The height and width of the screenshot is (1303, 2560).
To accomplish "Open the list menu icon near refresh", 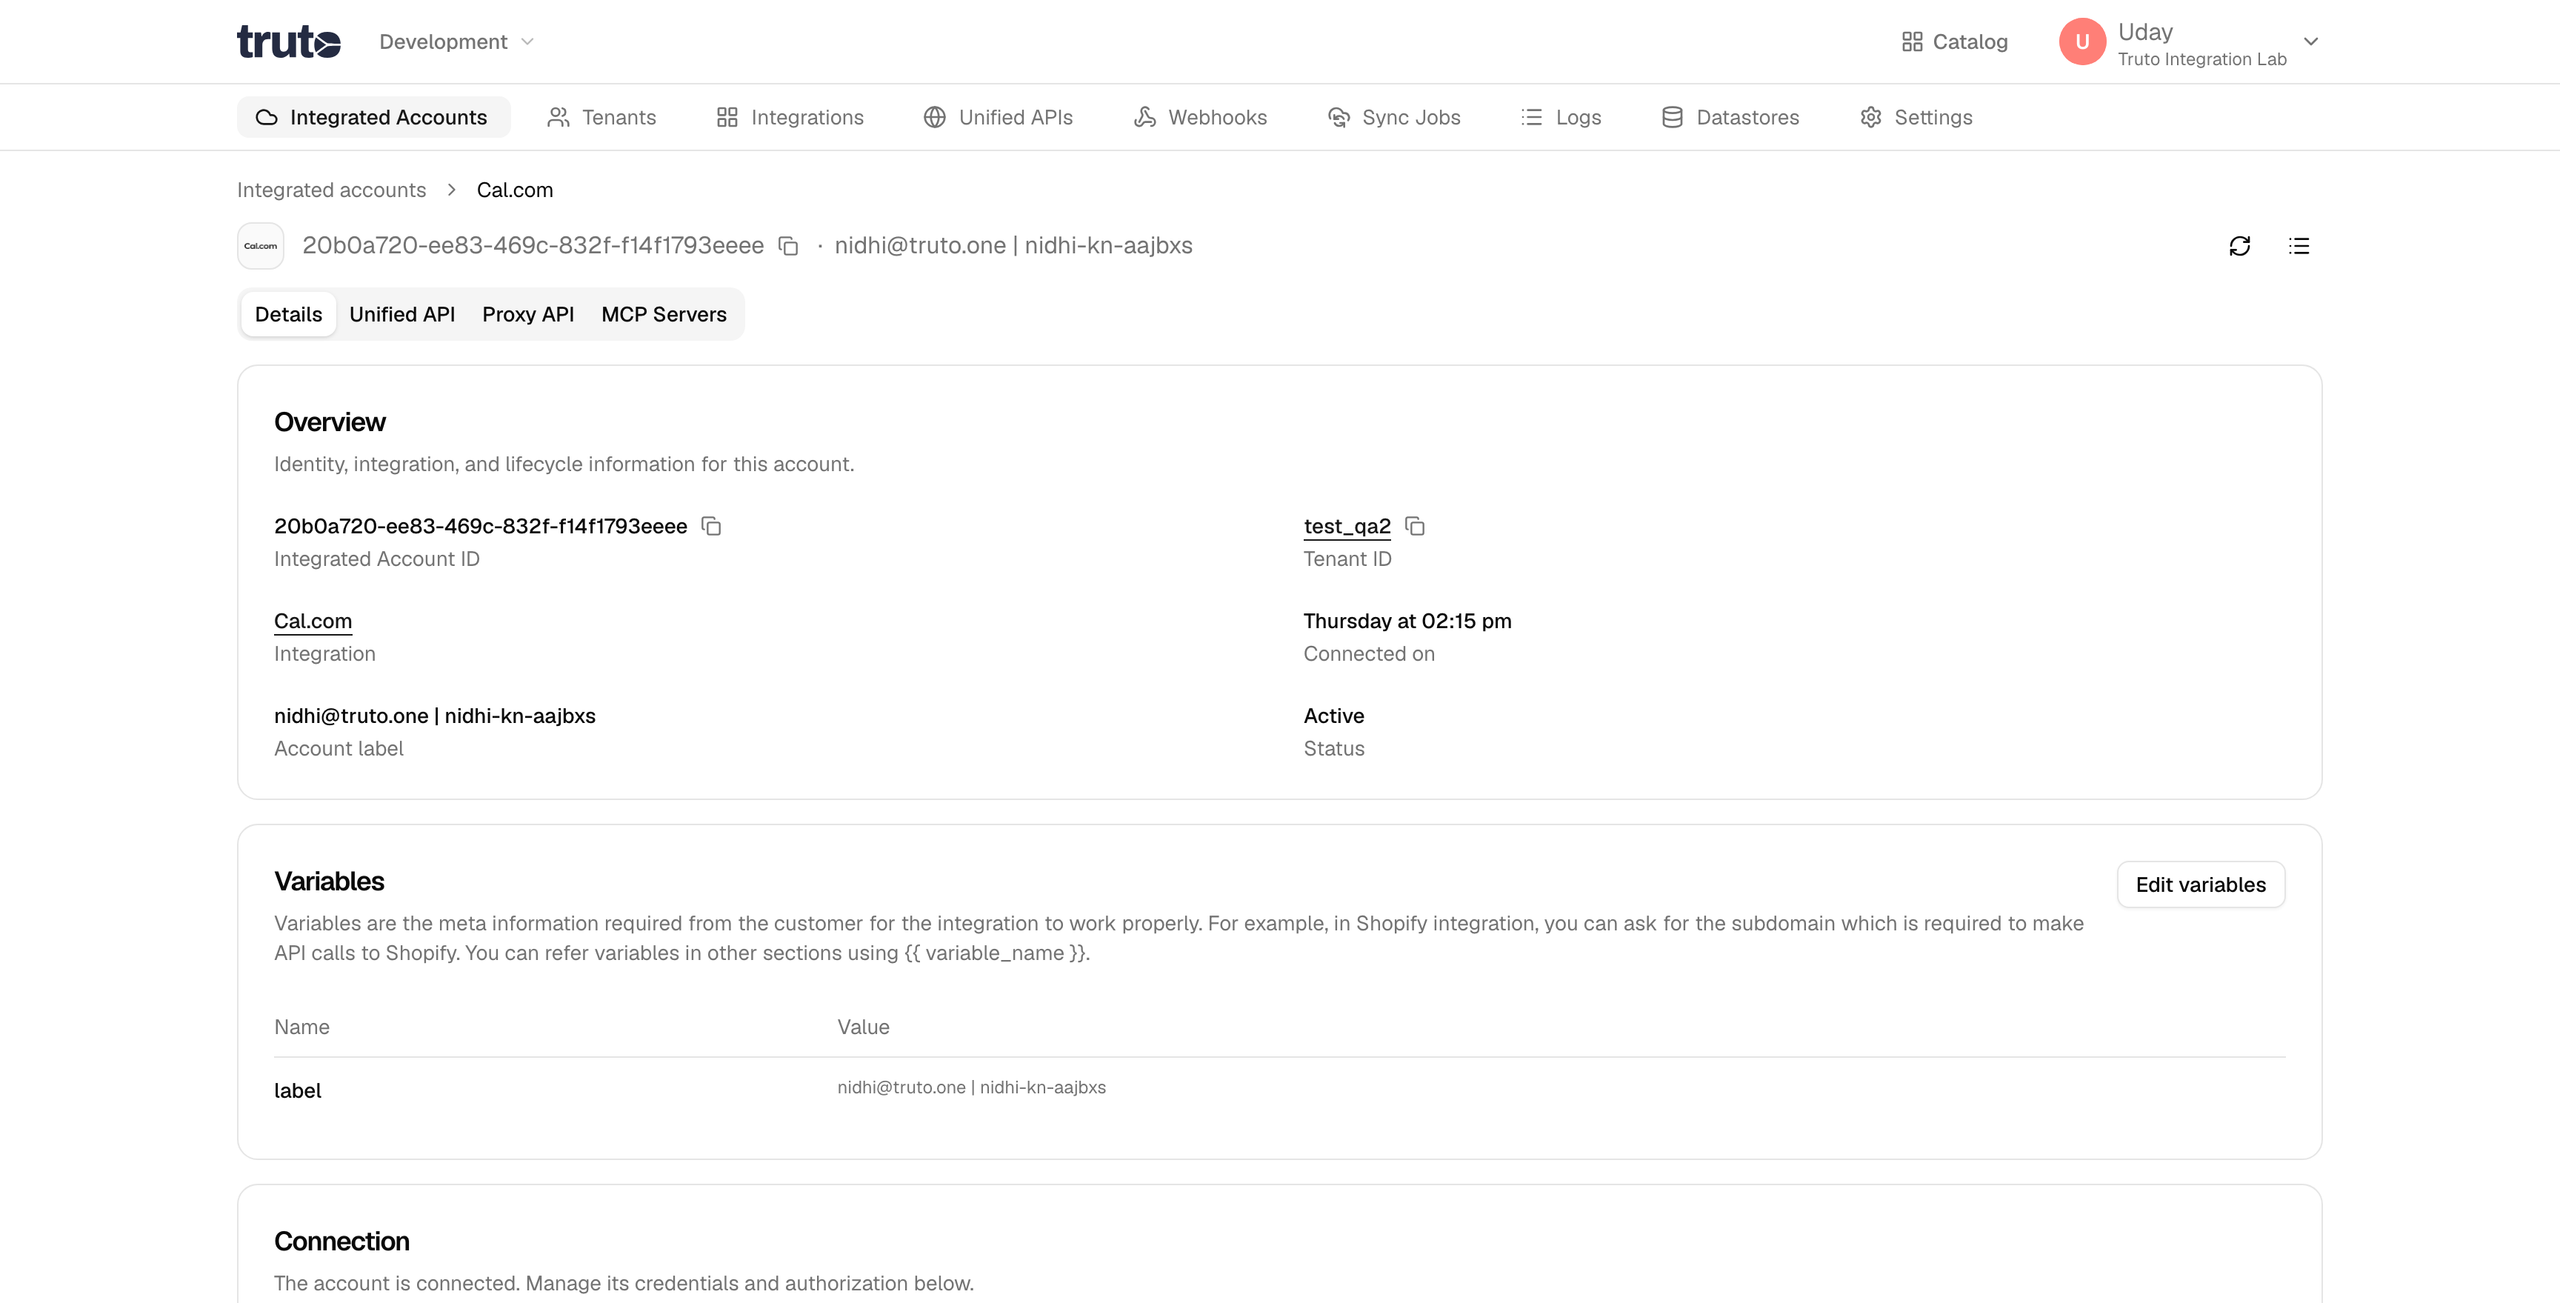I will (2298, 246).
